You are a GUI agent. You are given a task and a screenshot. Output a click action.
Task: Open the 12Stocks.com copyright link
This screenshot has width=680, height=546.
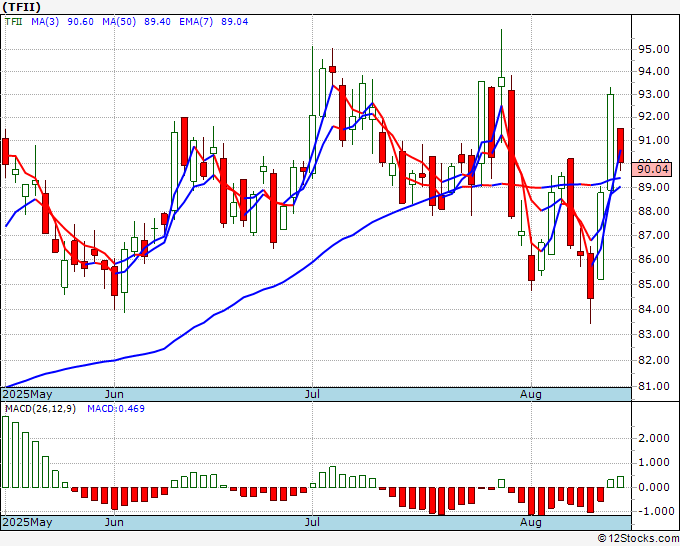pyautogui.click(x=638, y=539)
